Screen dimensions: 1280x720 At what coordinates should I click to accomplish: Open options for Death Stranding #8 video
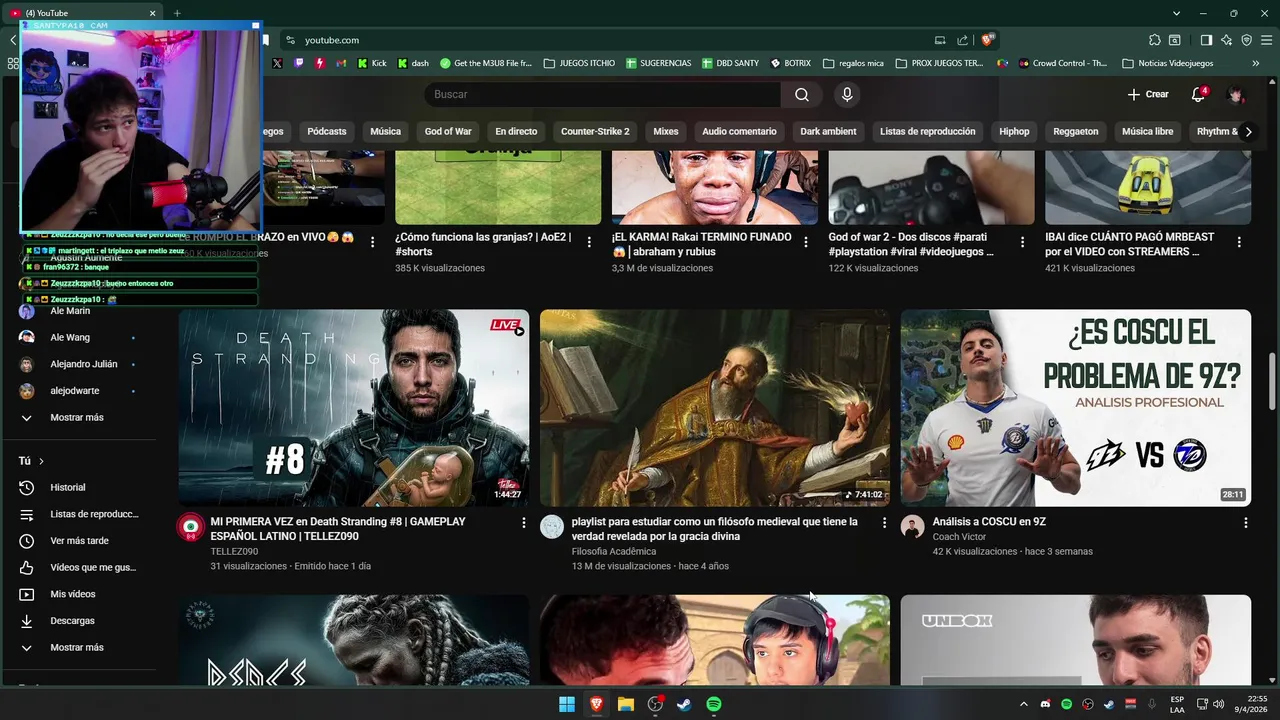(523, 522)
